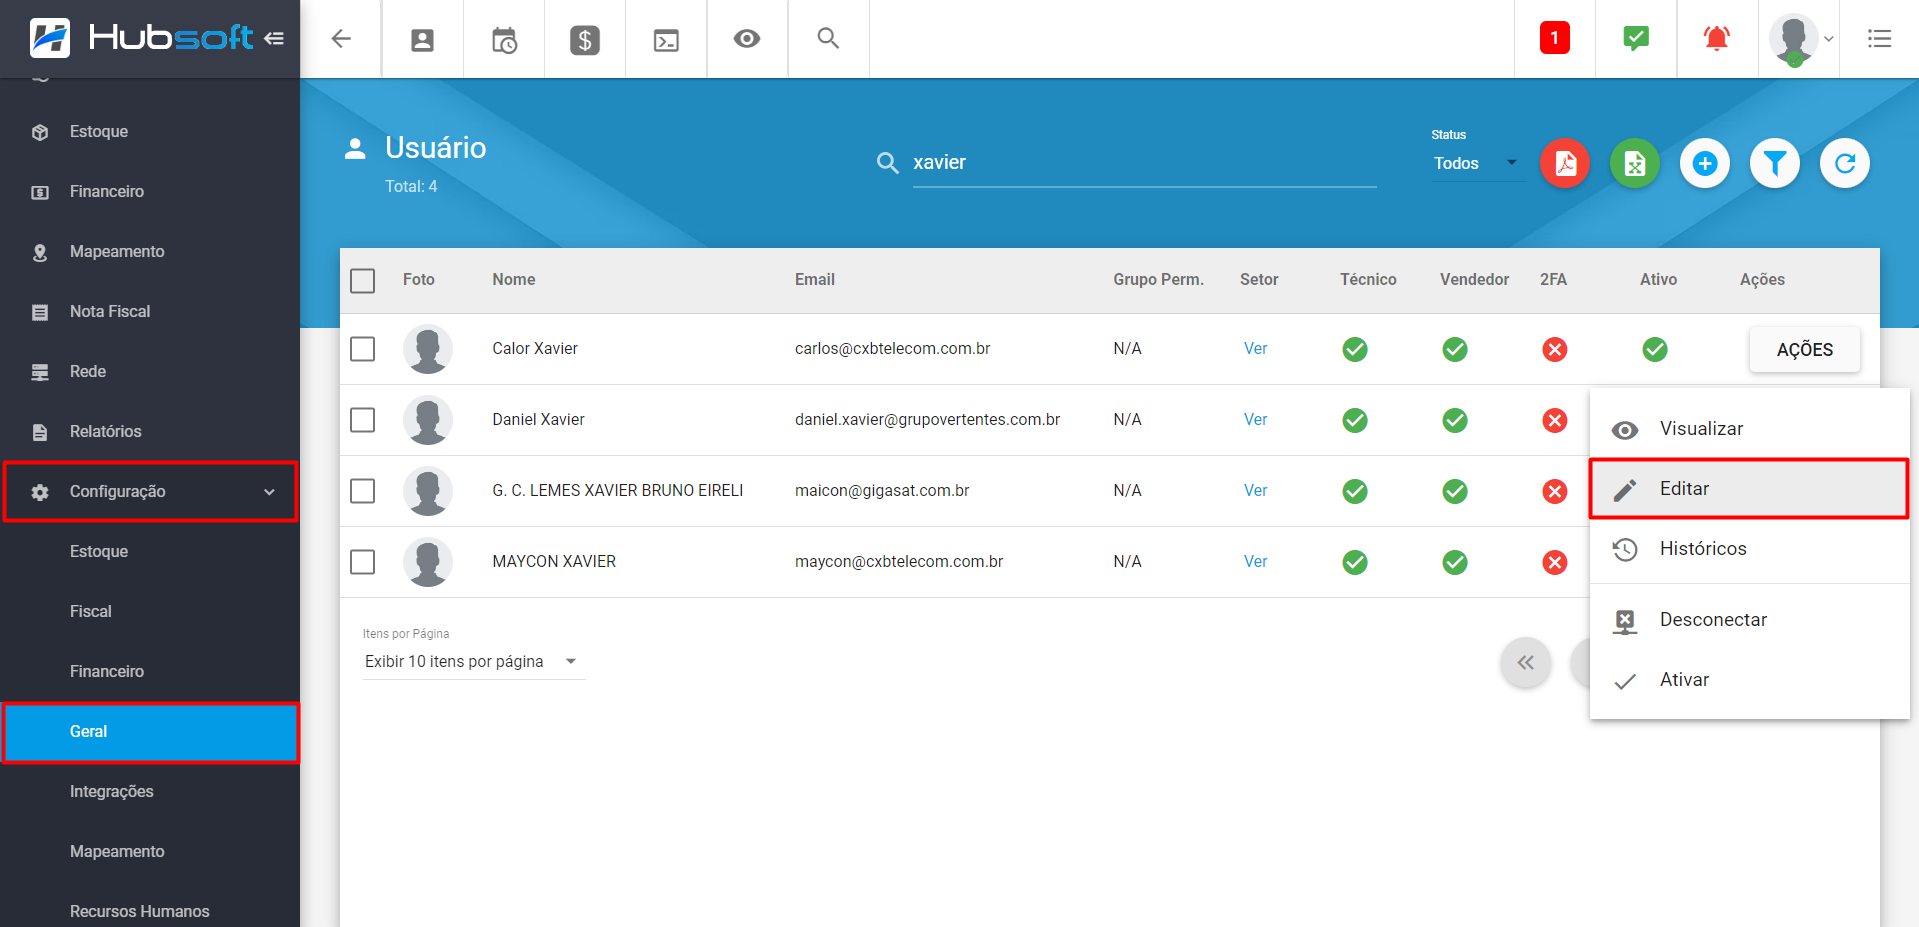
Task: Sort by the Email column header
Action: tap(815, 280)
